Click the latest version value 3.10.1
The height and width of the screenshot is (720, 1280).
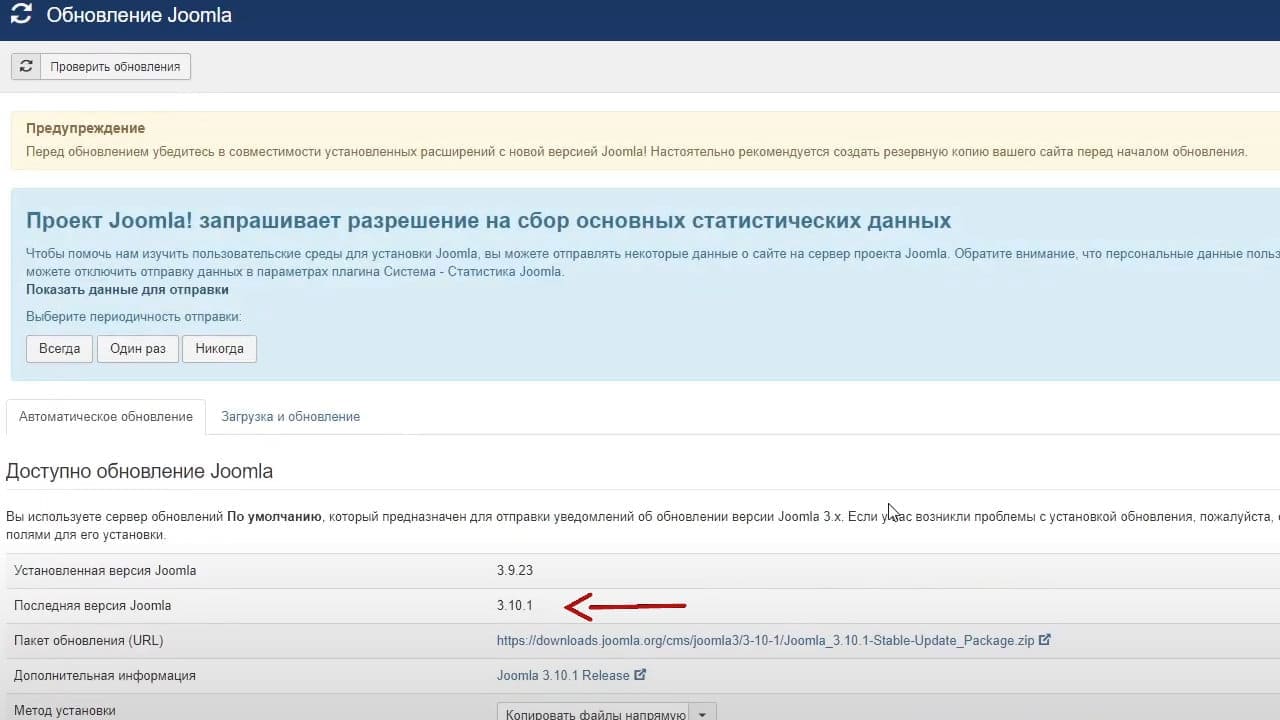515,606
